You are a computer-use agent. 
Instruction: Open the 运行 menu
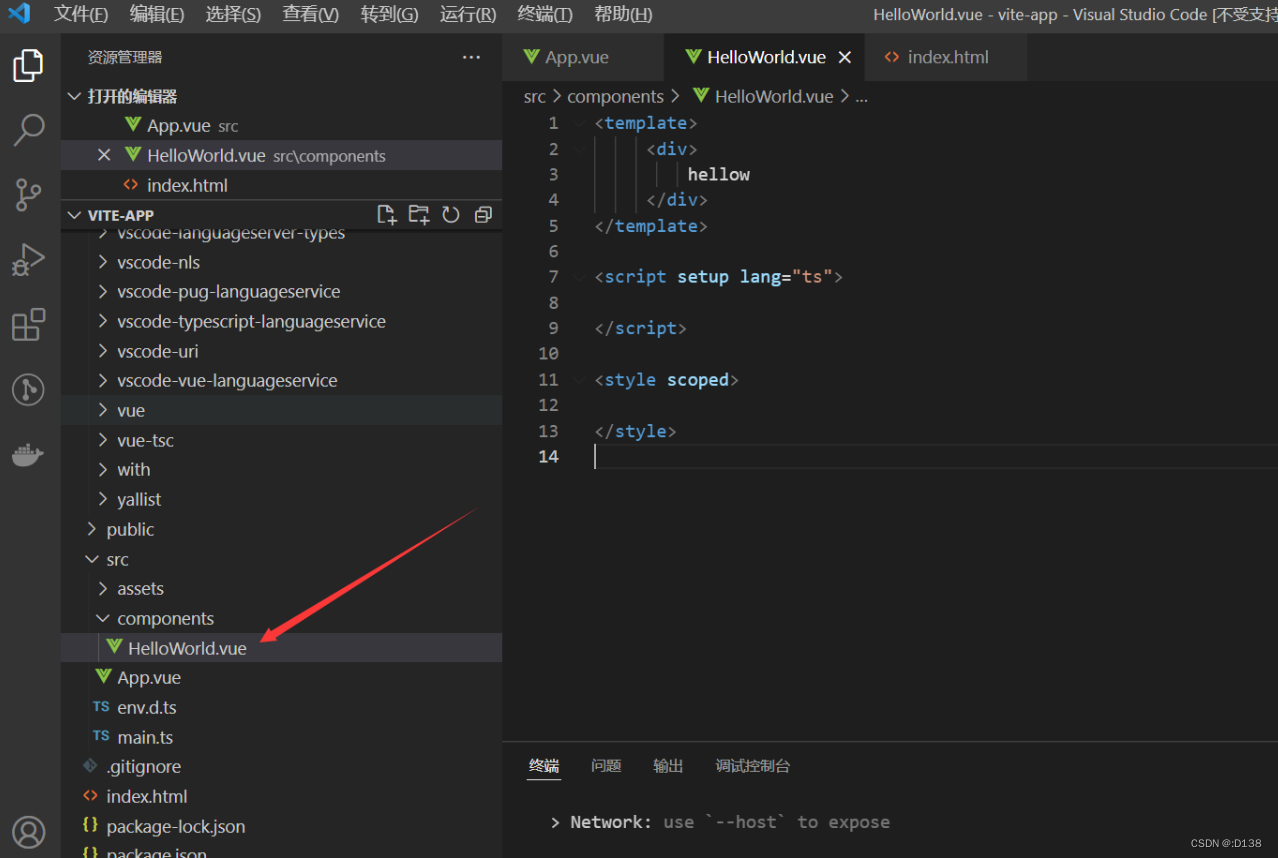point(468,14)
